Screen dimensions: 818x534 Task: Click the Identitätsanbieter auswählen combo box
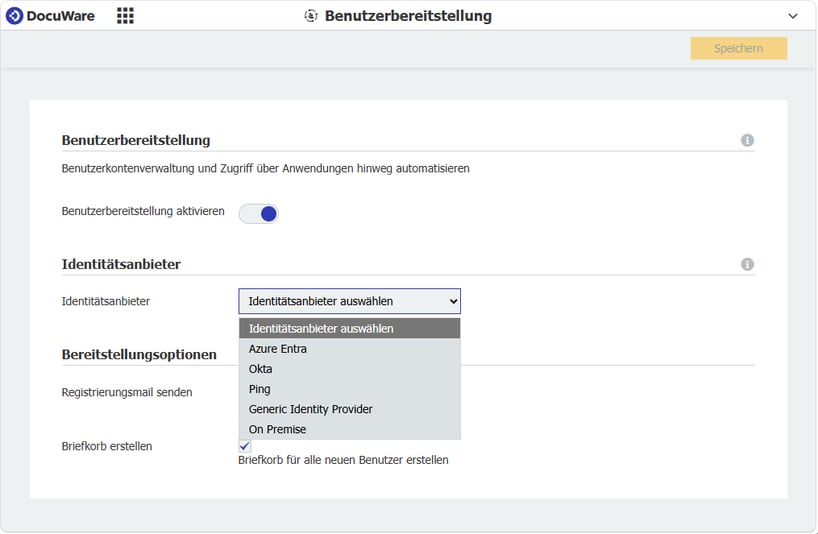tap(350, 301)
